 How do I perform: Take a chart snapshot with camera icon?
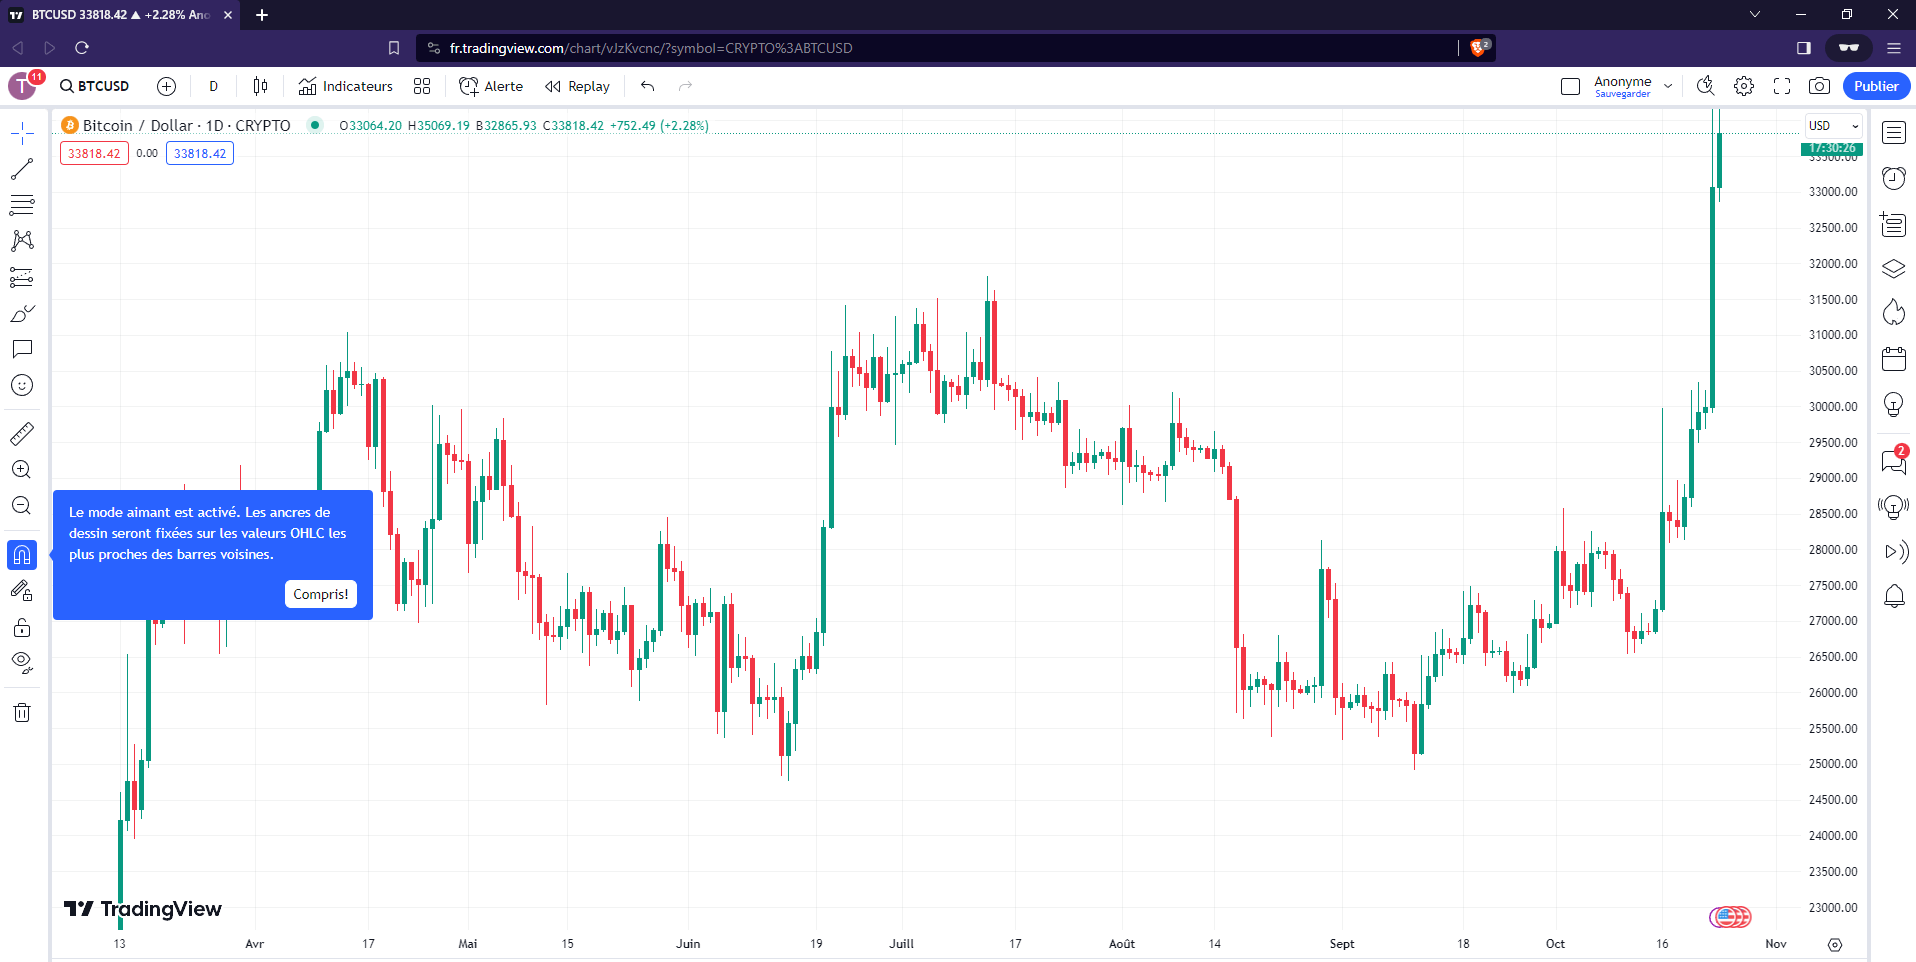(1820, 86)
